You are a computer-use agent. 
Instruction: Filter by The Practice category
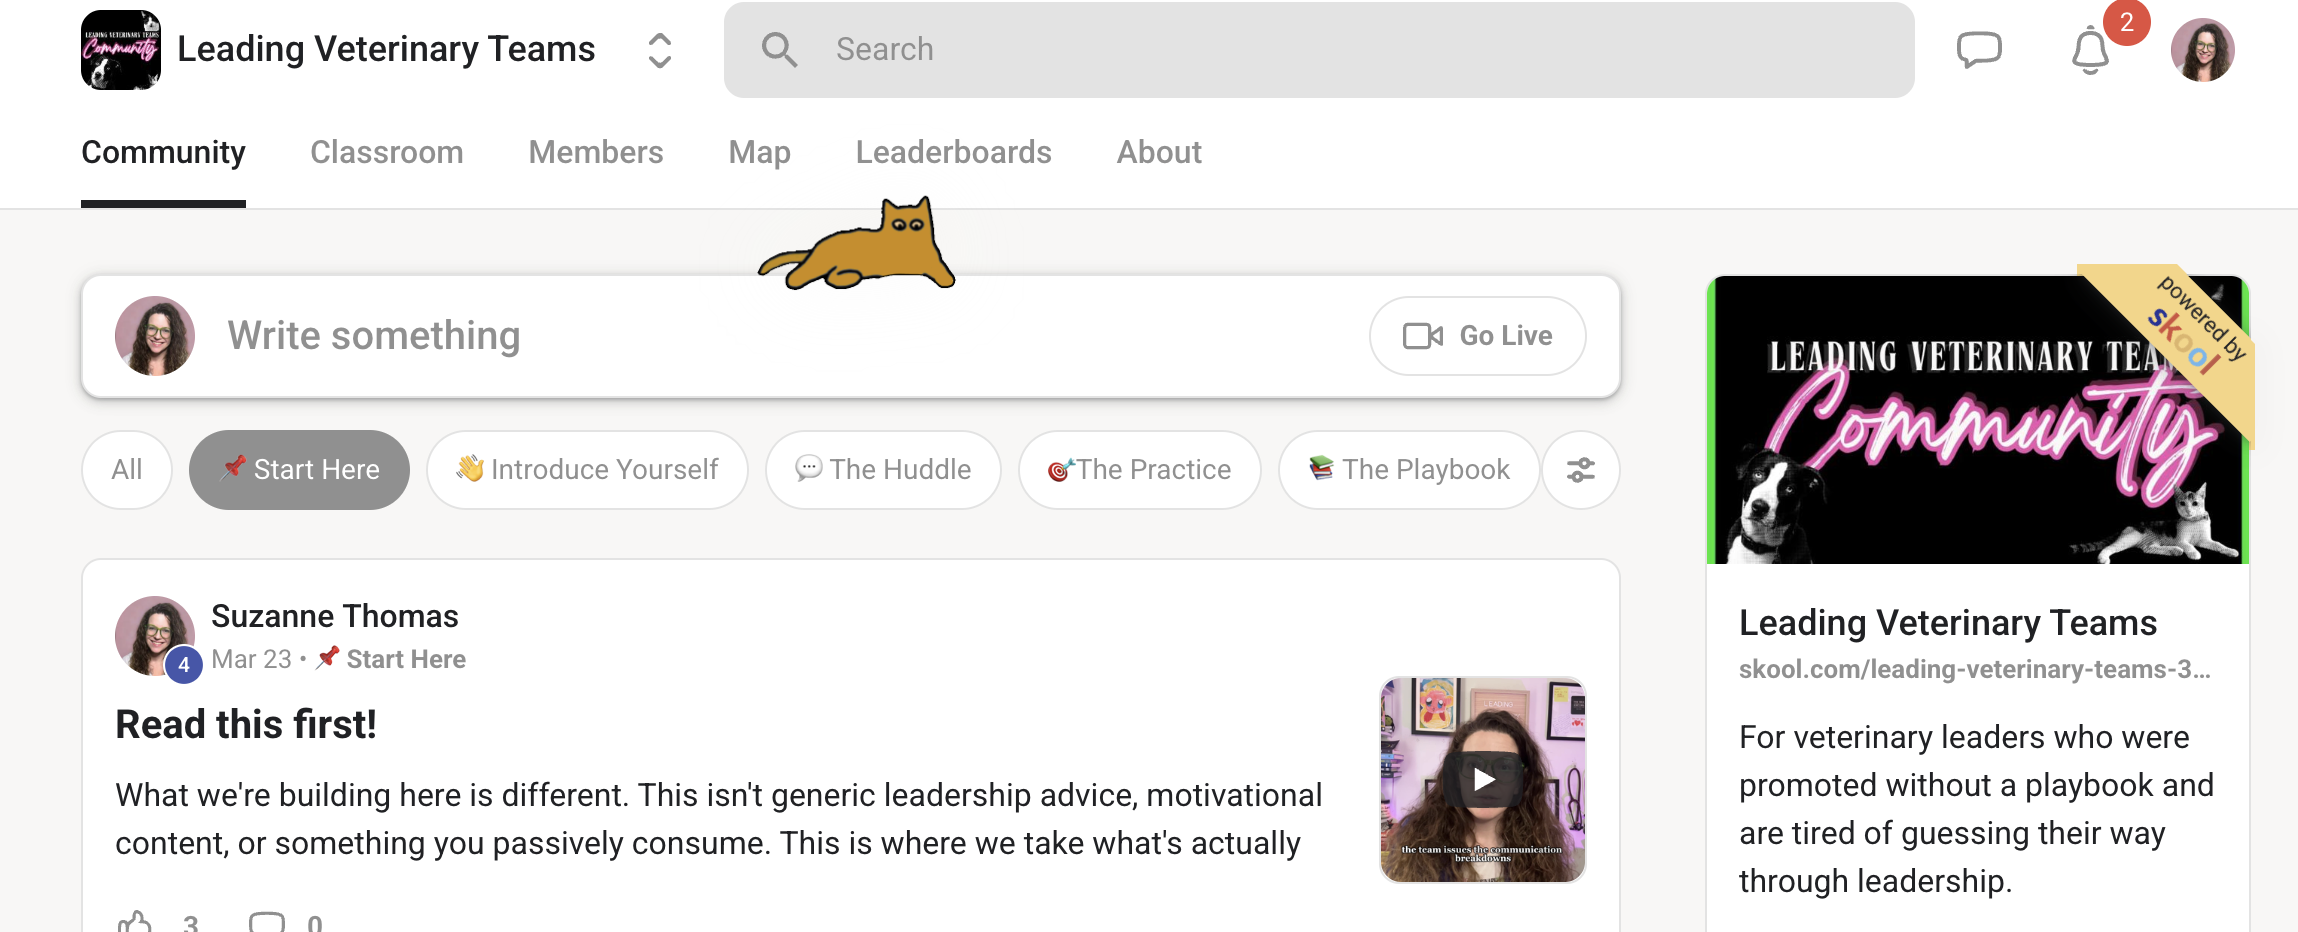tap(1140, 470)
